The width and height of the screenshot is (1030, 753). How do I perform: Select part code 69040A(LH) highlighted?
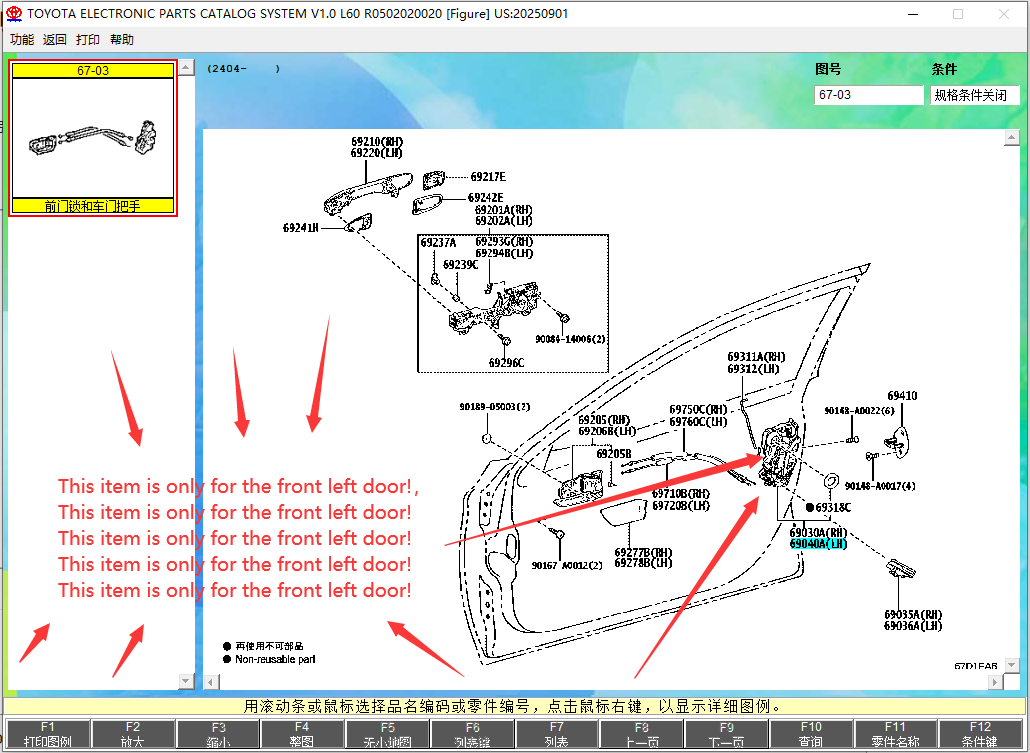click(x=818, y=544)
